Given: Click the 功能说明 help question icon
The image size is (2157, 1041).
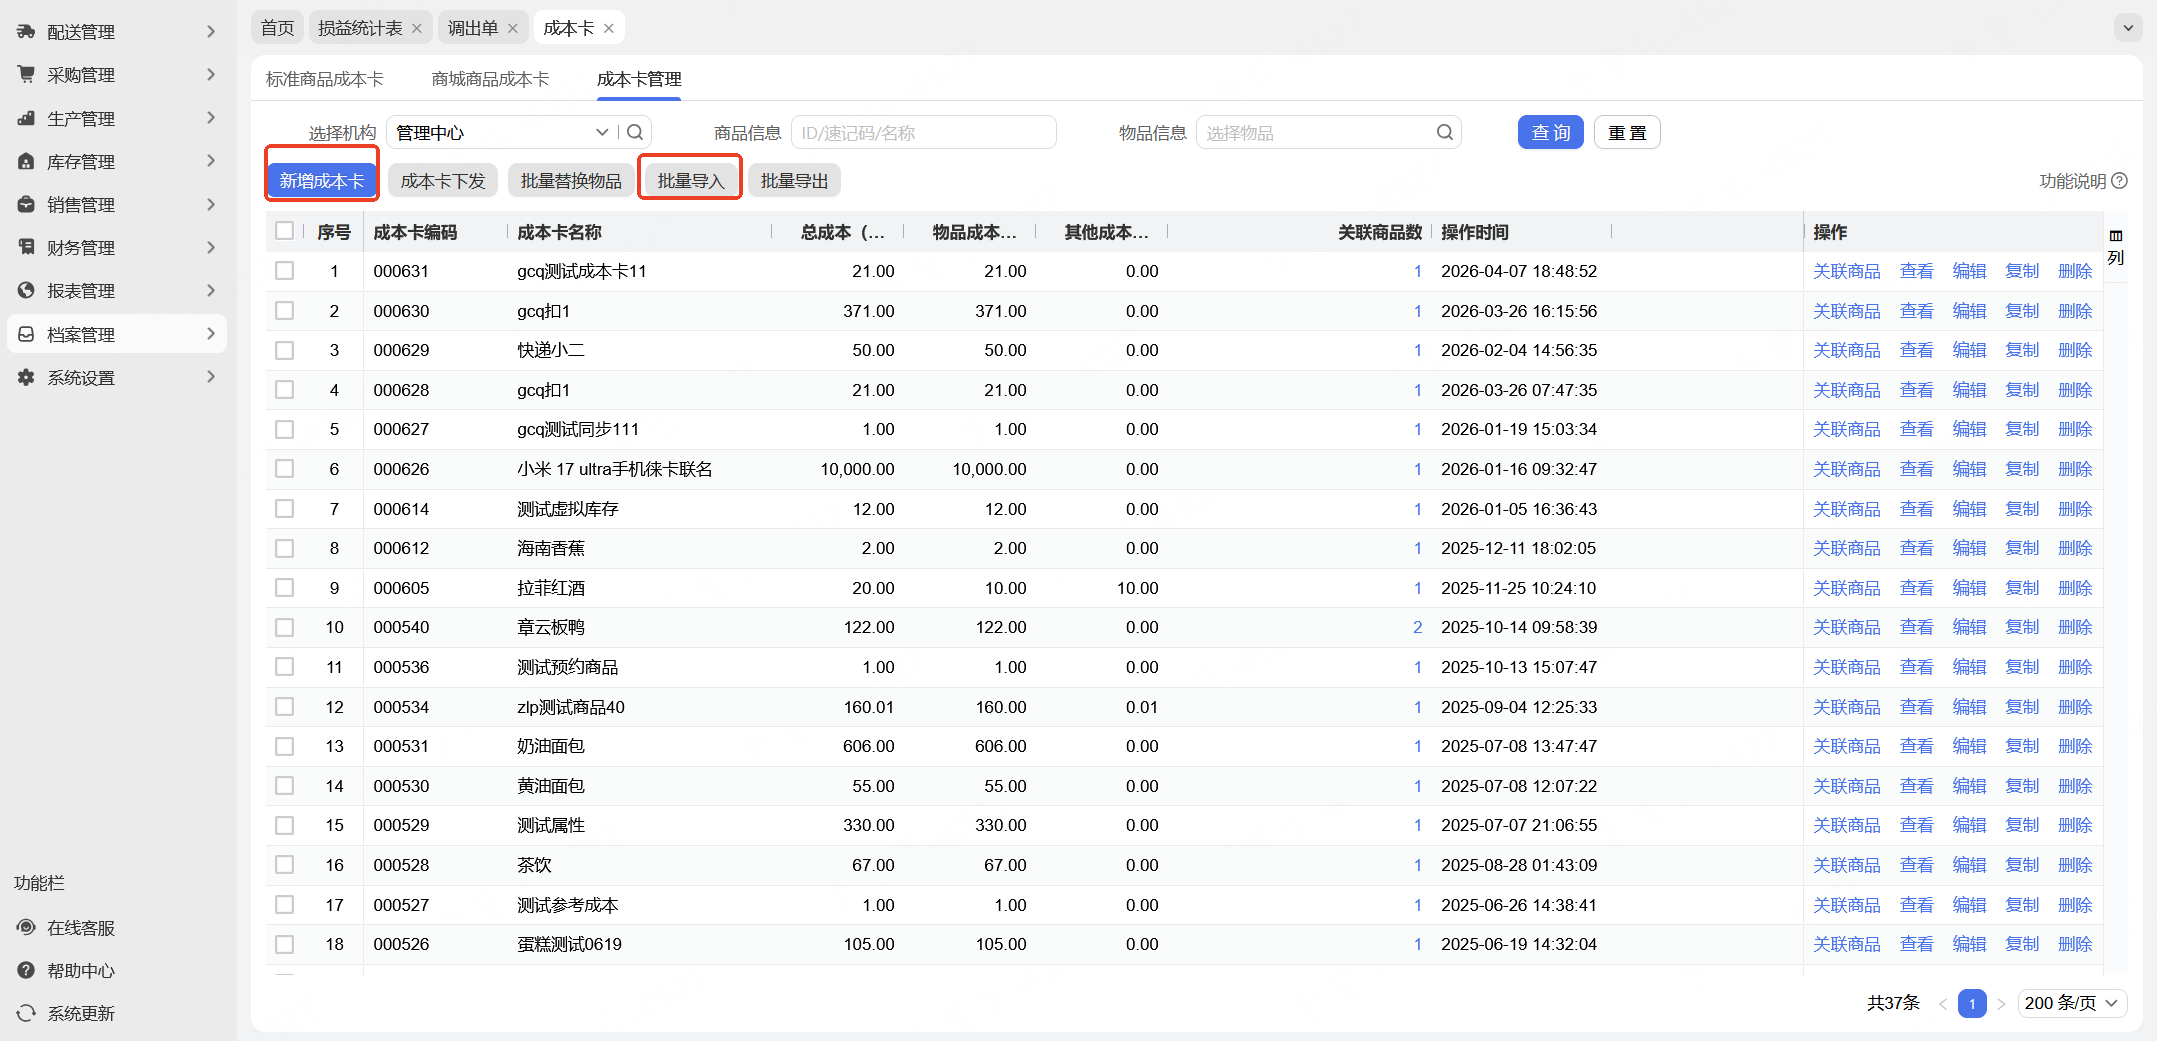Looking at the screenshot, I should 2119,181.
